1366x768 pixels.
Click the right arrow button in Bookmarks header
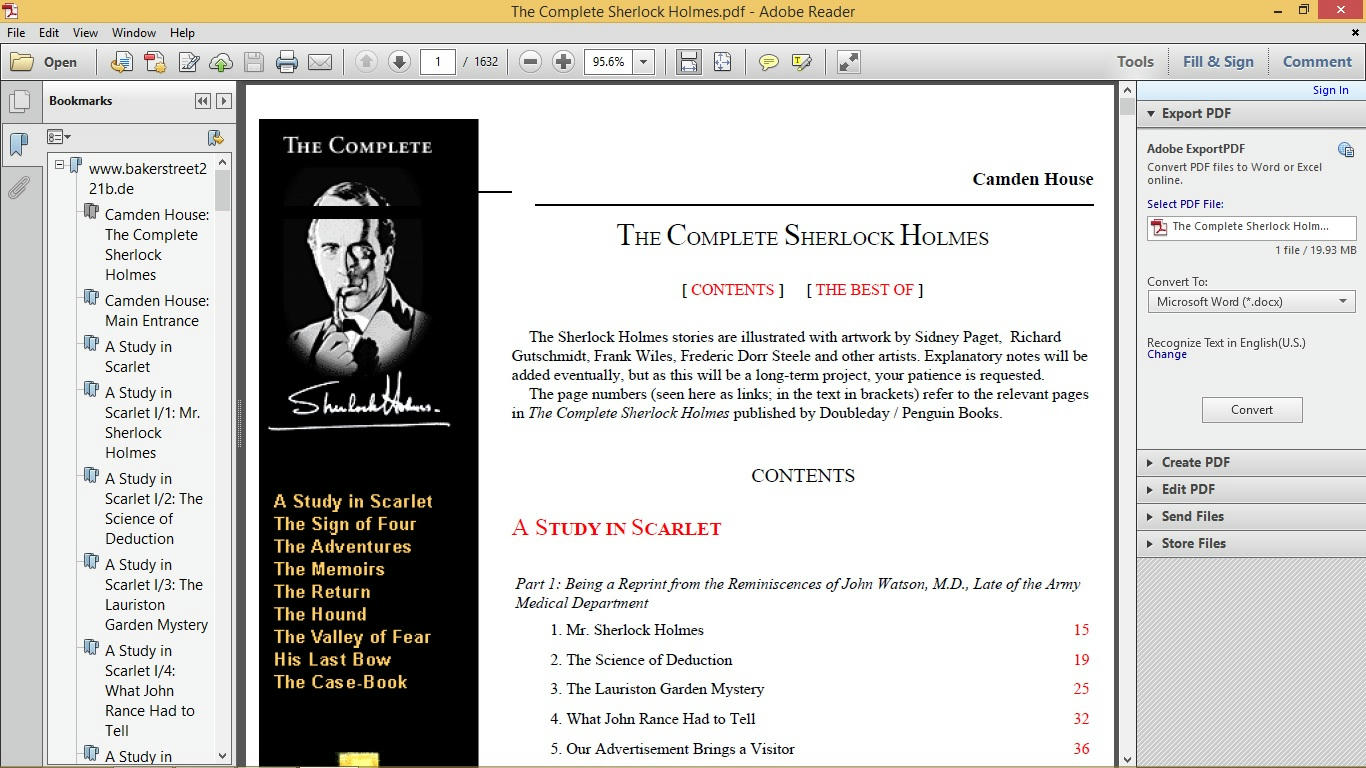(x=224, y=101)
